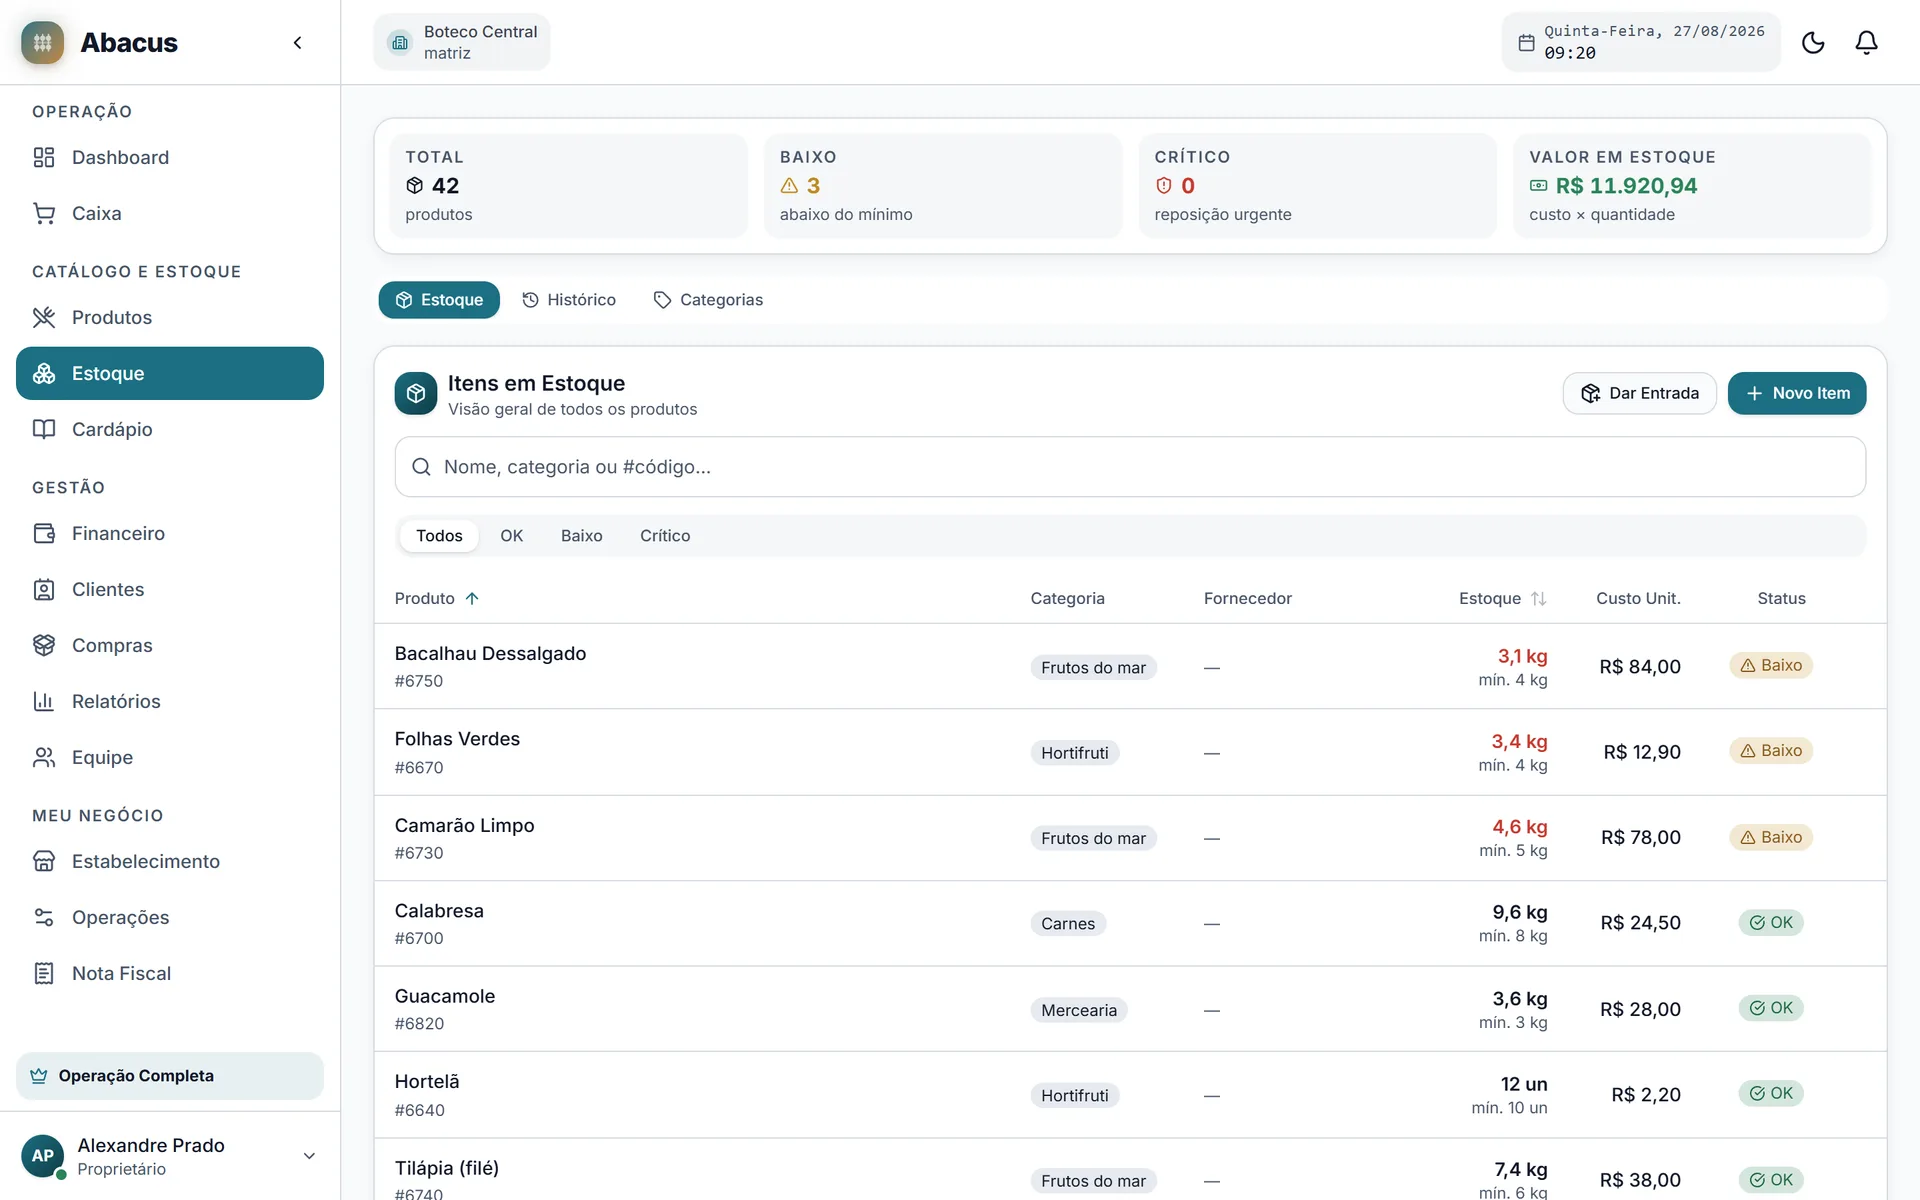Image resolution: width=1920 pixels, height=1200 pixels.
Task: Click the Estoque sidebar cubes icon
Action: point(44,373)
